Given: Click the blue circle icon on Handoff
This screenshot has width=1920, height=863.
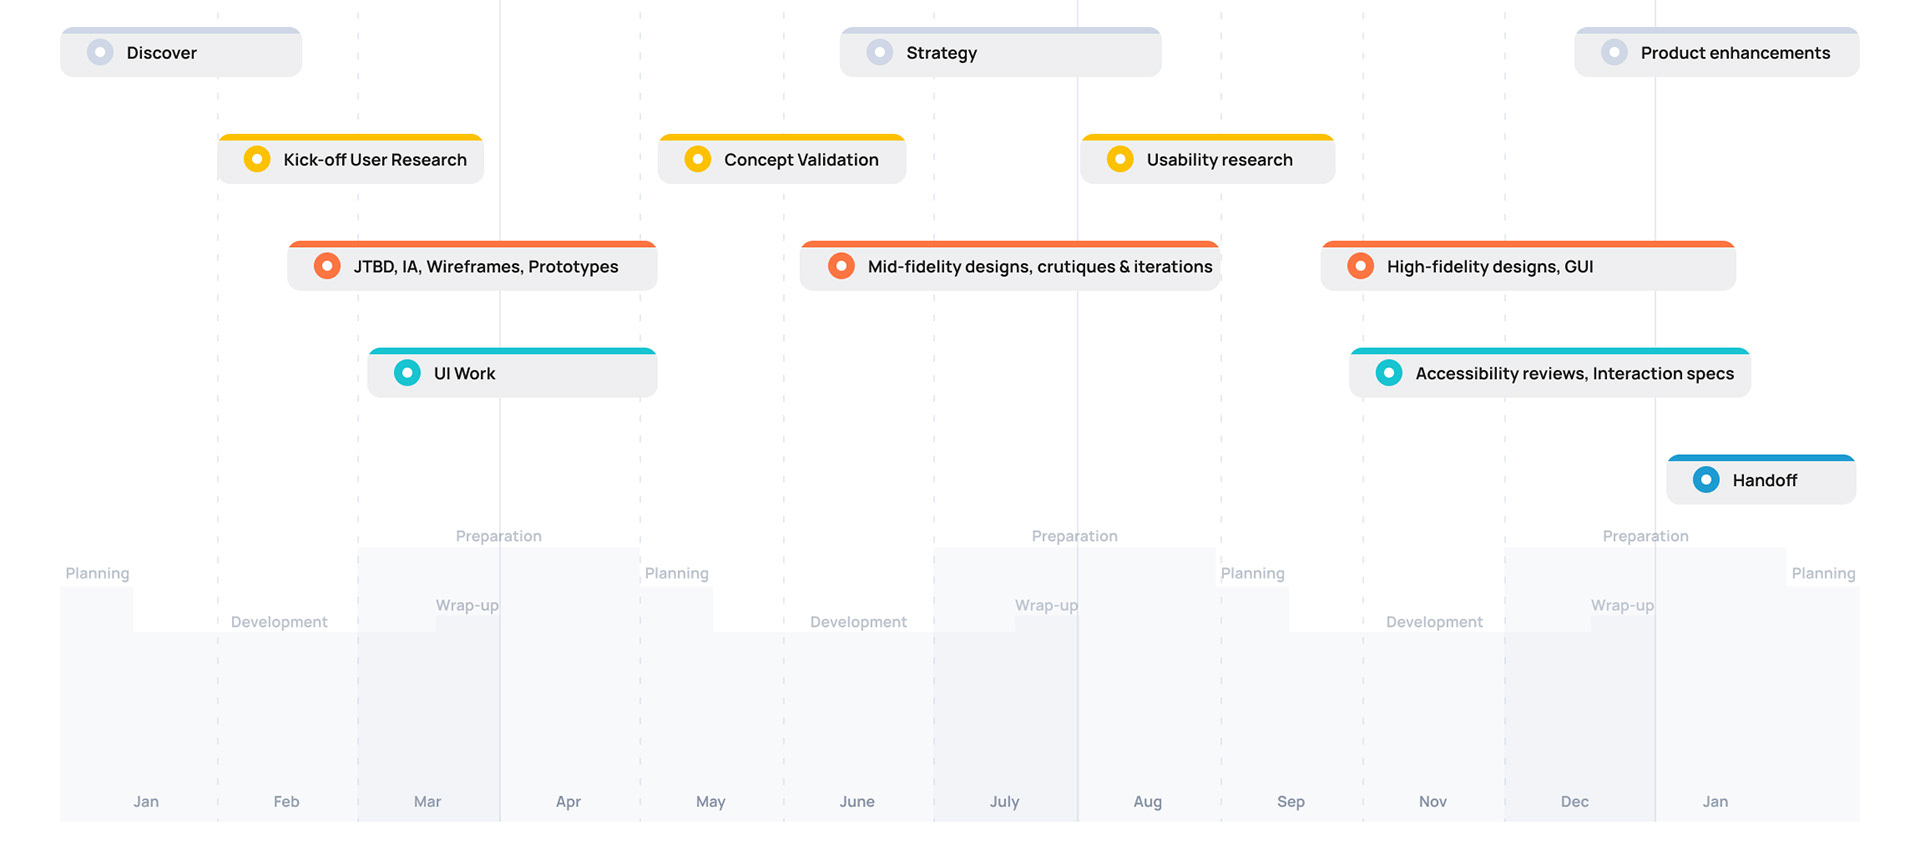Looking at the screenshot, I should tap(1706, 481).
